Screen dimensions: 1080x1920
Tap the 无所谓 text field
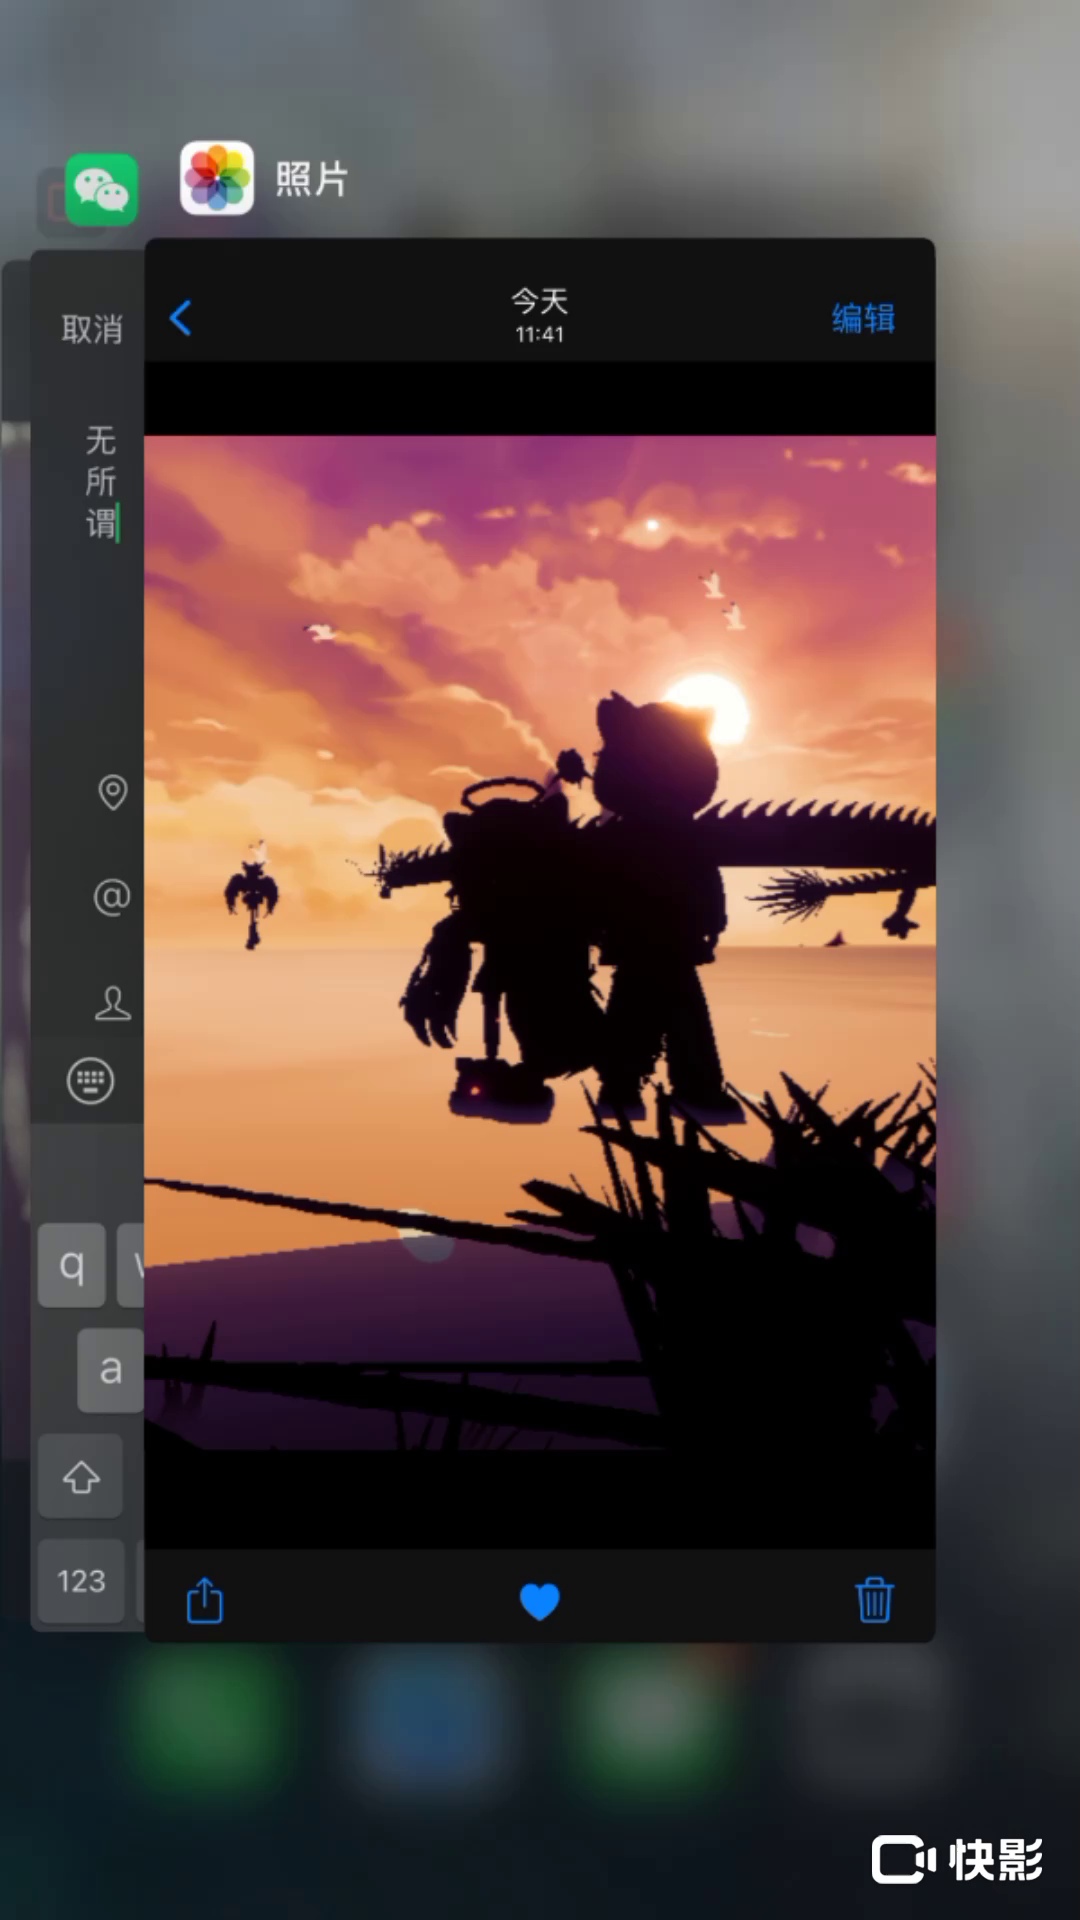[x=100, y=482]
